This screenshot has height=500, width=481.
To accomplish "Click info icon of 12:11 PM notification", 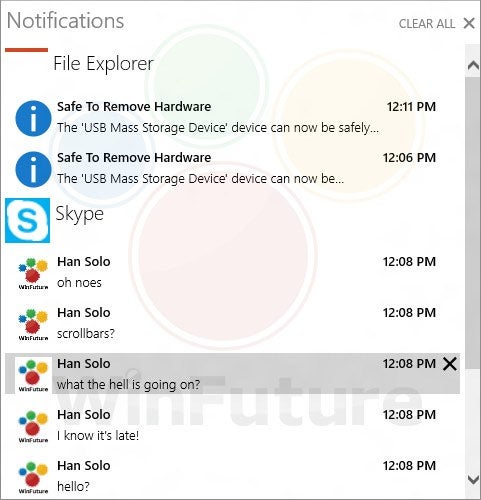I will coord(33,118).
